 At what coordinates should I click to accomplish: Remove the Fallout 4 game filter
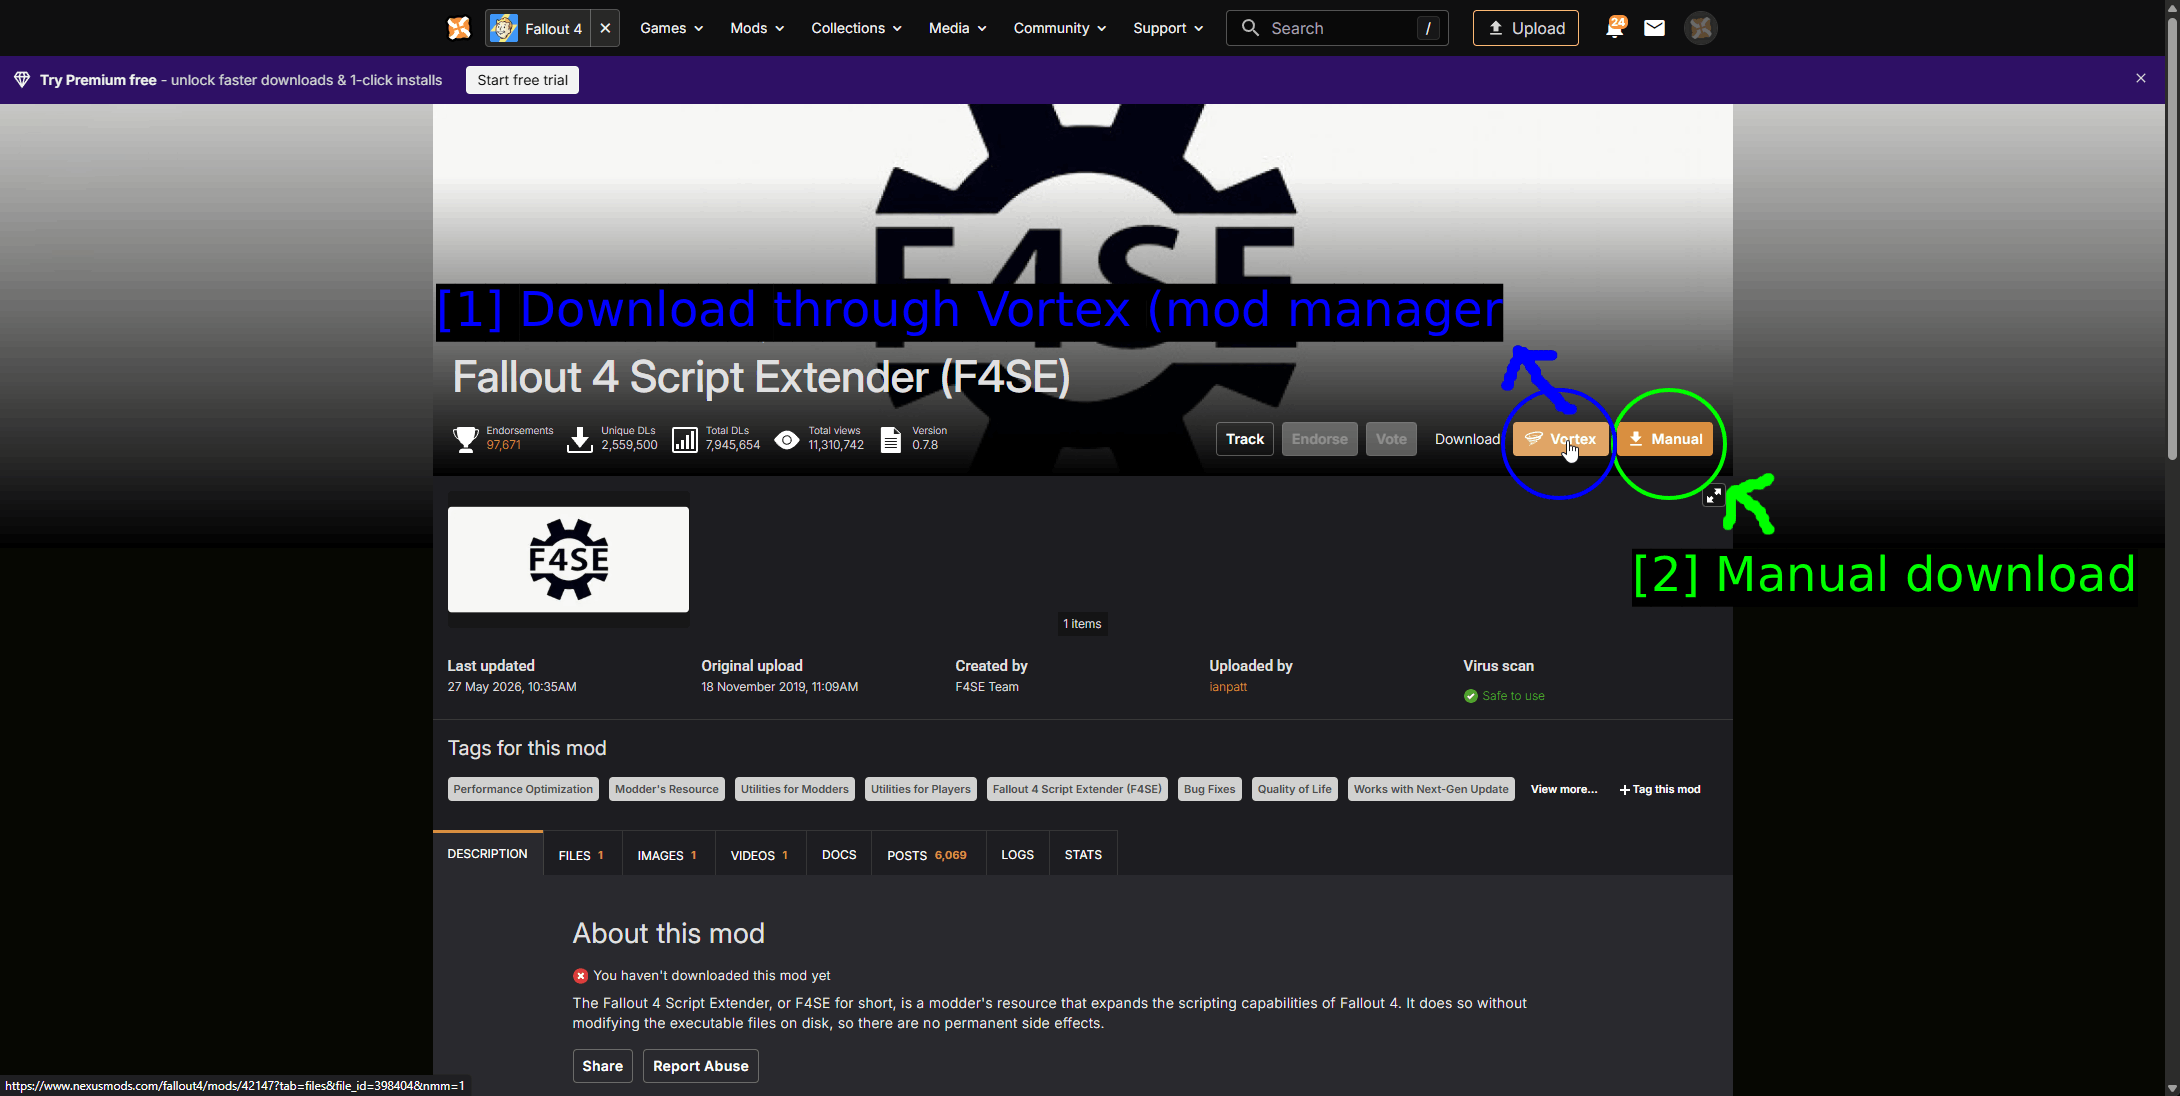point(605,28)
